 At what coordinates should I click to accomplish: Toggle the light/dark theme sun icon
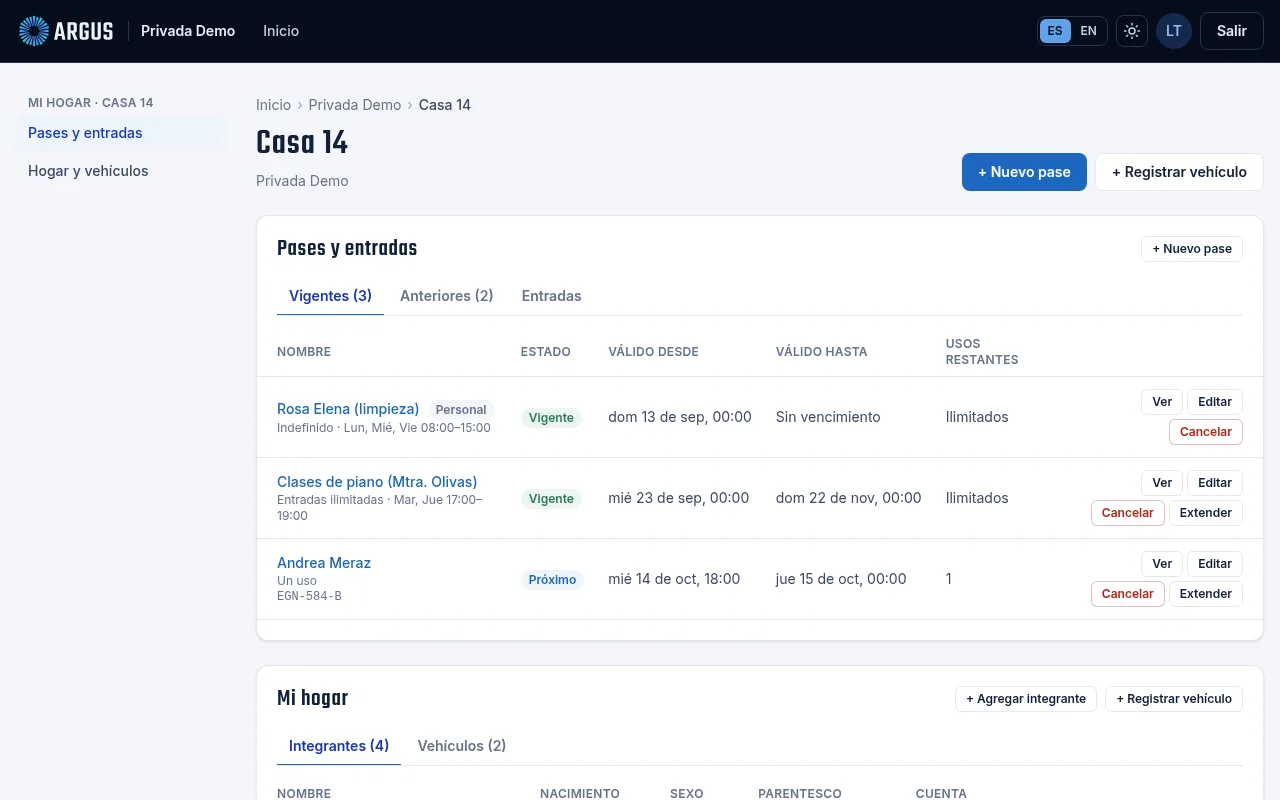tap(1132, 31)
